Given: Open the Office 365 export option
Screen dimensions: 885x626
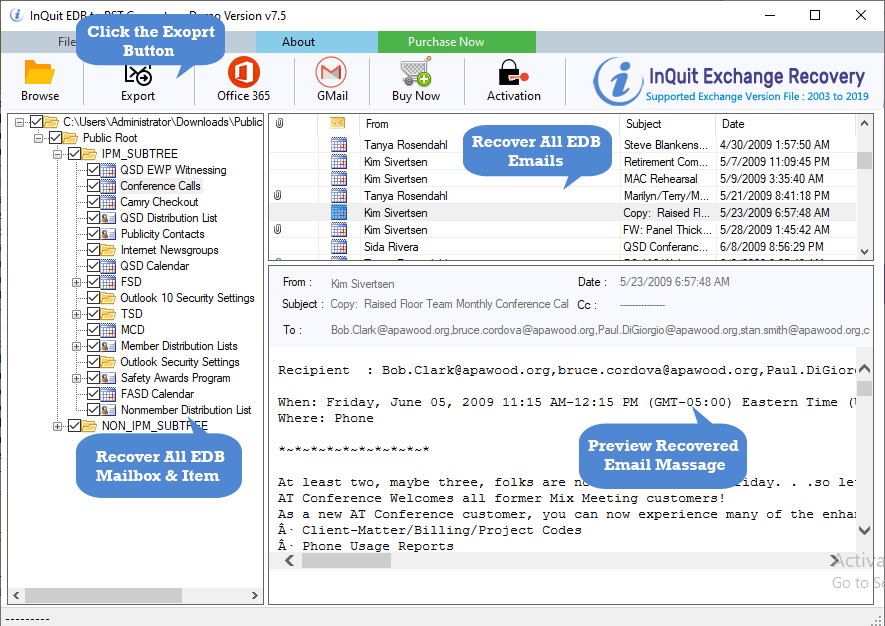Looking at the screenshot, I should click(x=243, y=73).
